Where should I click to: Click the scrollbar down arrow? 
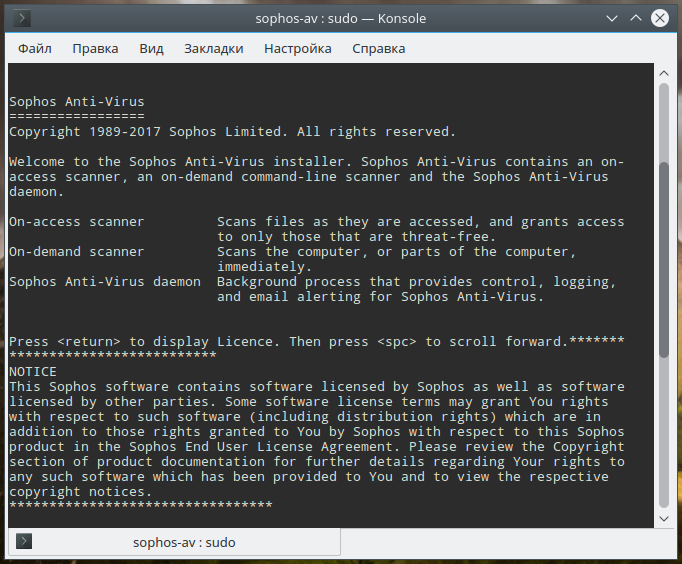[664, 518]
